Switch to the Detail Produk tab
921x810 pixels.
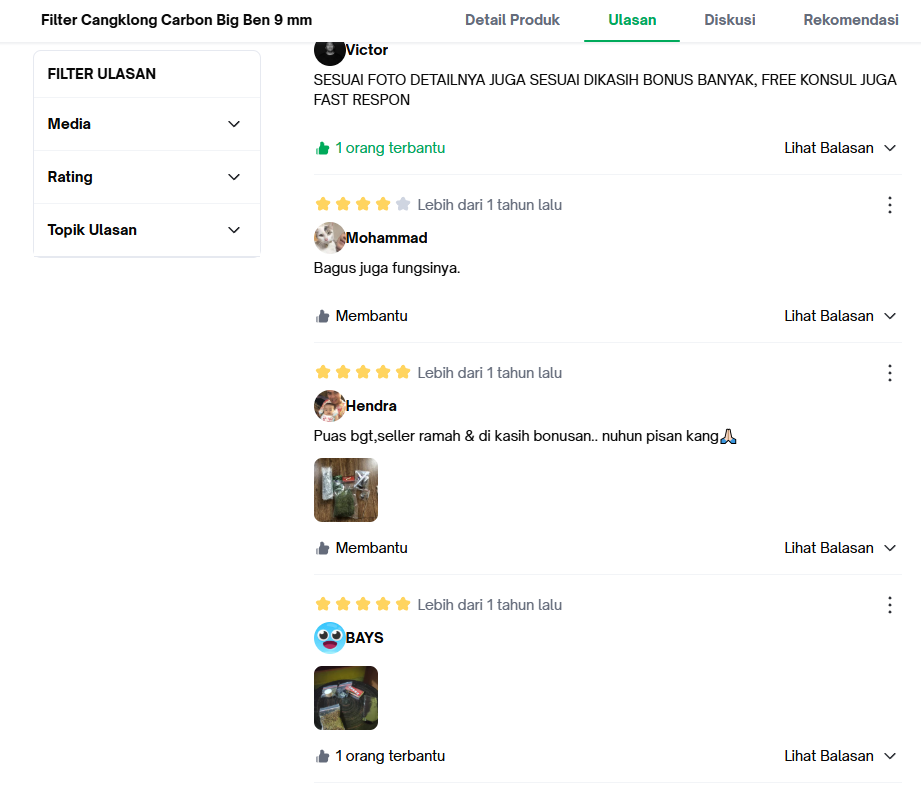[x=512, y=20]
